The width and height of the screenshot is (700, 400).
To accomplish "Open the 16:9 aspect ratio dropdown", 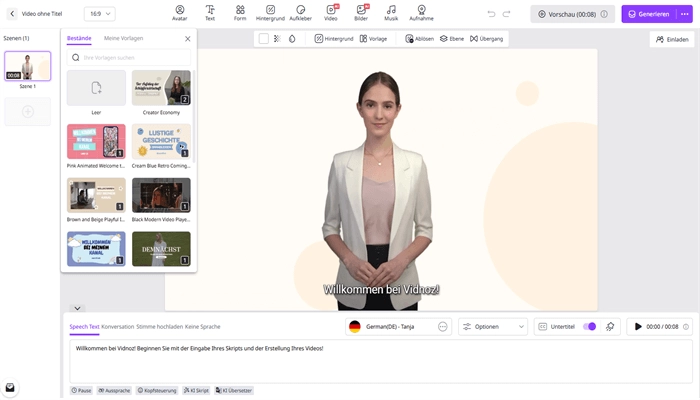I will tap(100, 14).
